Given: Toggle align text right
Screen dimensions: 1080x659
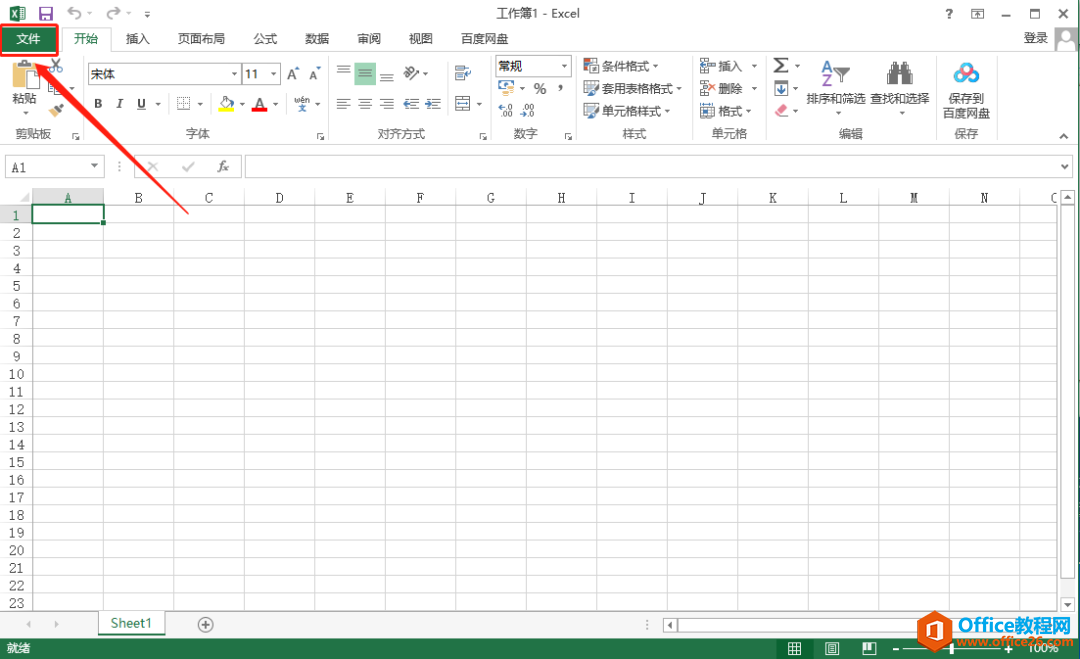Looking at the screenshot, I should click(x=387, y=104).
